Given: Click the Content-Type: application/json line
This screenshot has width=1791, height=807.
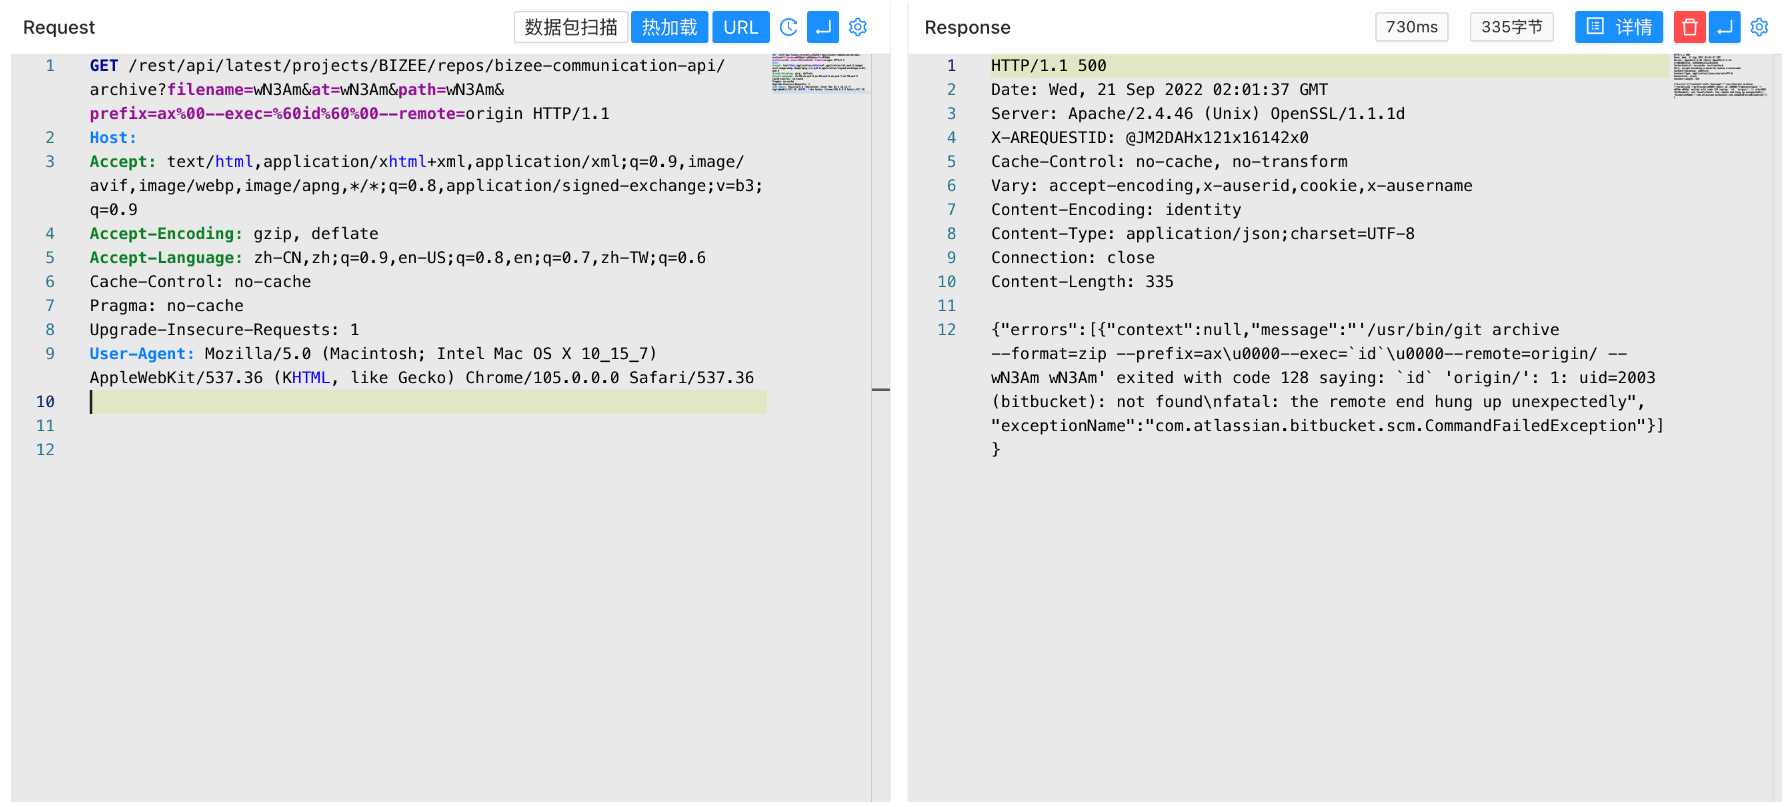Looking at the screenshot, I should click(1202, 234).
